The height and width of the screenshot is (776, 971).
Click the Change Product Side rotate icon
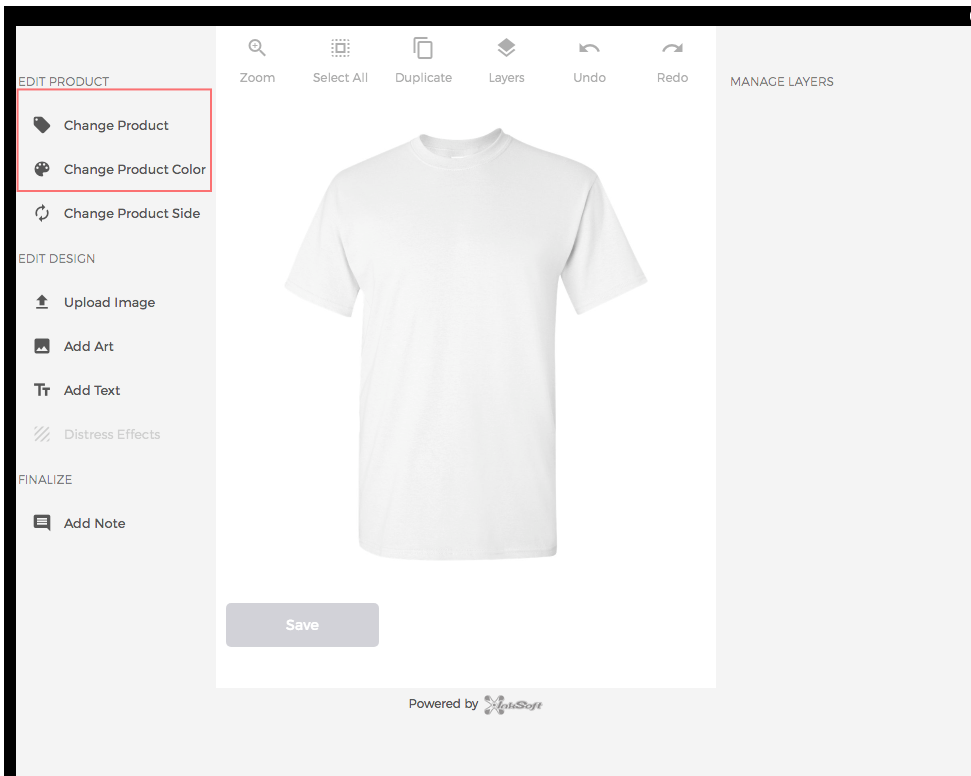point(41,213)
